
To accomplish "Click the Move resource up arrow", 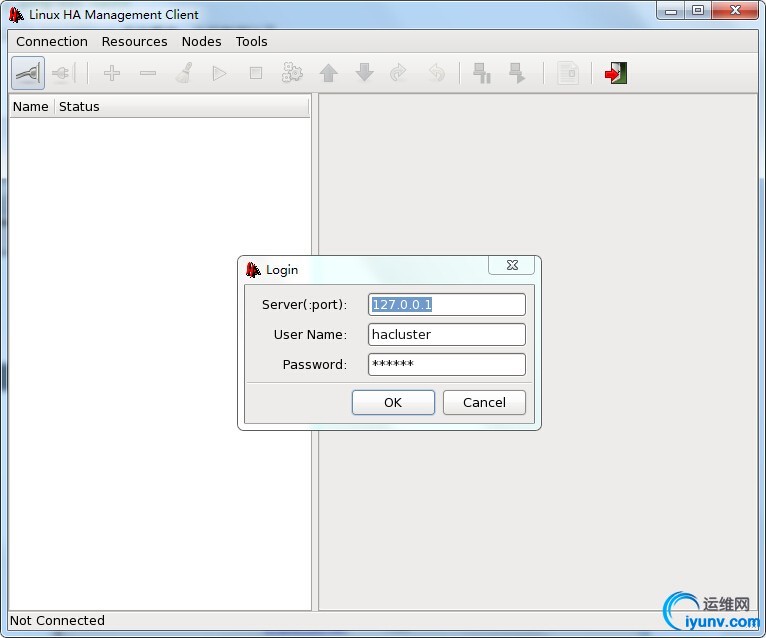I will pyautogui.click(x=328, y=73).
